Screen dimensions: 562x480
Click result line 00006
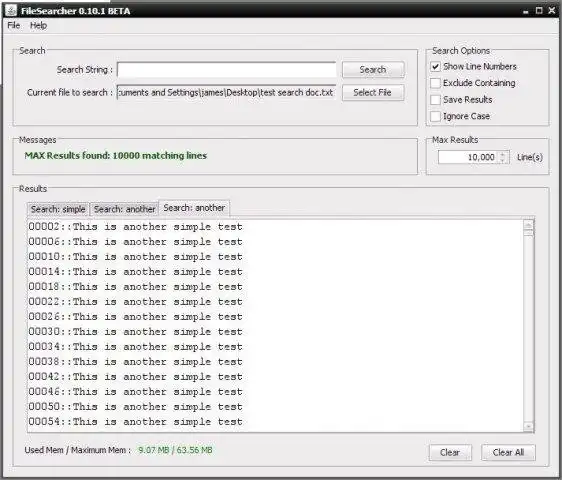(x=135, y=242)
